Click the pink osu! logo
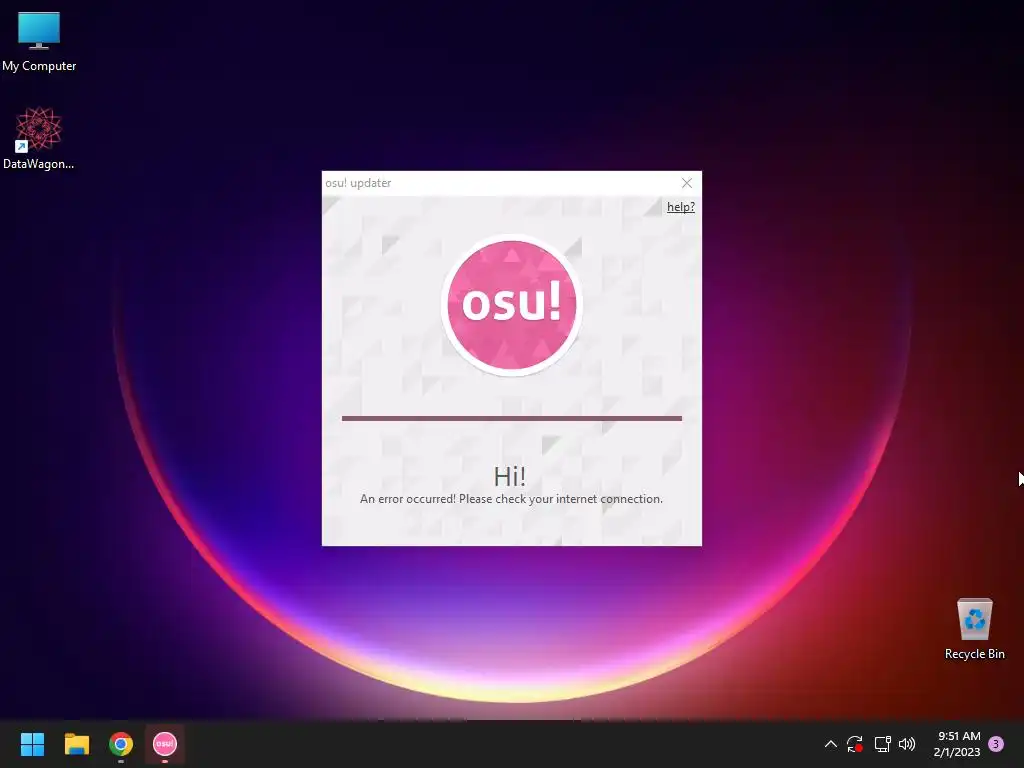Viewport: 1024px width, 768px height. click(511, 305)
